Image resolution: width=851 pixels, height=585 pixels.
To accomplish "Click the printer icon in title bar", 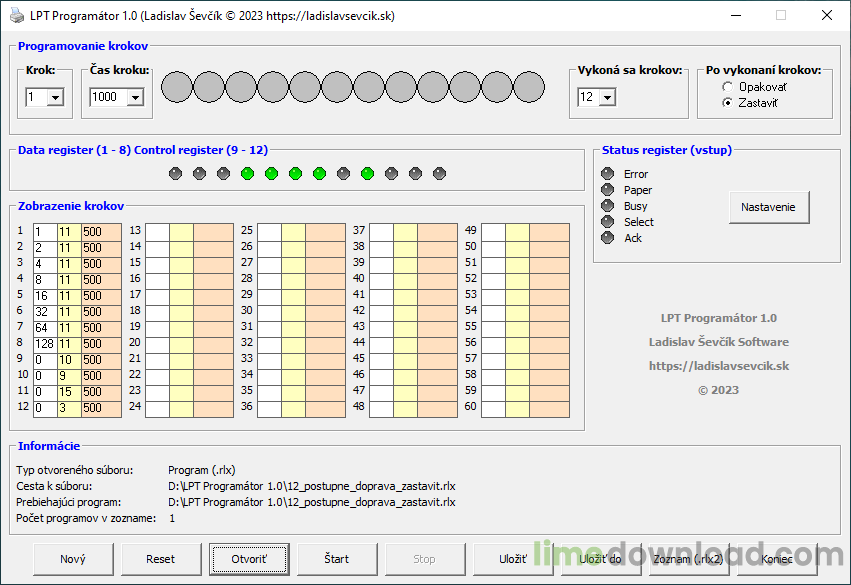I will click(17, 16).
